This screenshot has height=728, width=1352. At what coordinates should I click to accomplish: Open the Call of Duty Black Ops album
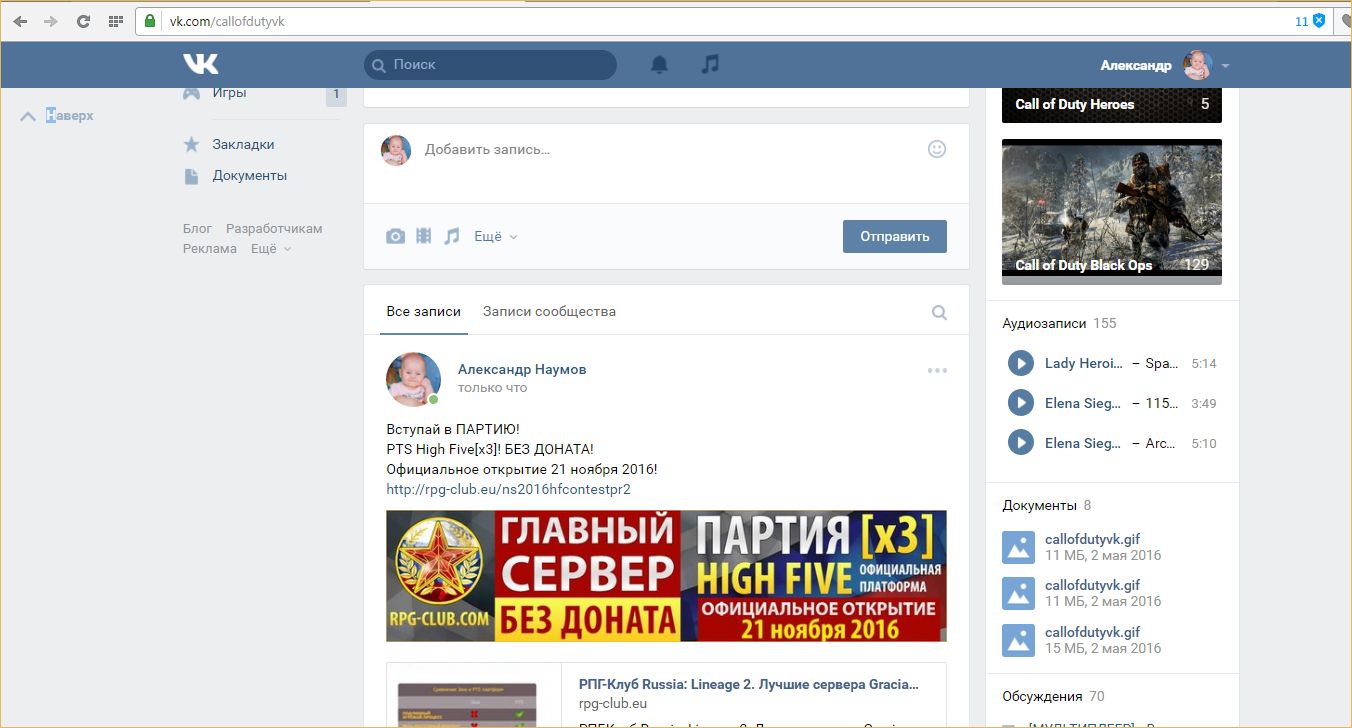point(1112,212)
